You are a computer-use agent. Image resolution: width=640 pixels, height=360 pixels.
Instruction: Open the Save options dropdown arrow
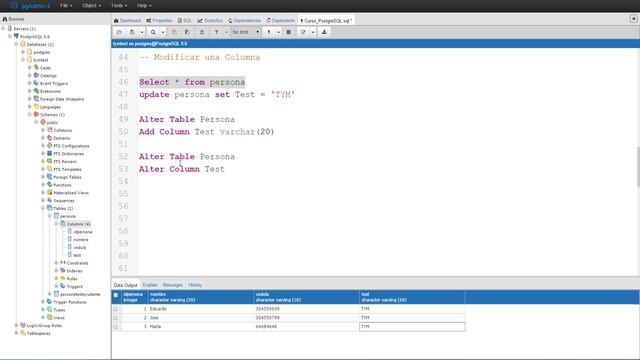(142, 32)
